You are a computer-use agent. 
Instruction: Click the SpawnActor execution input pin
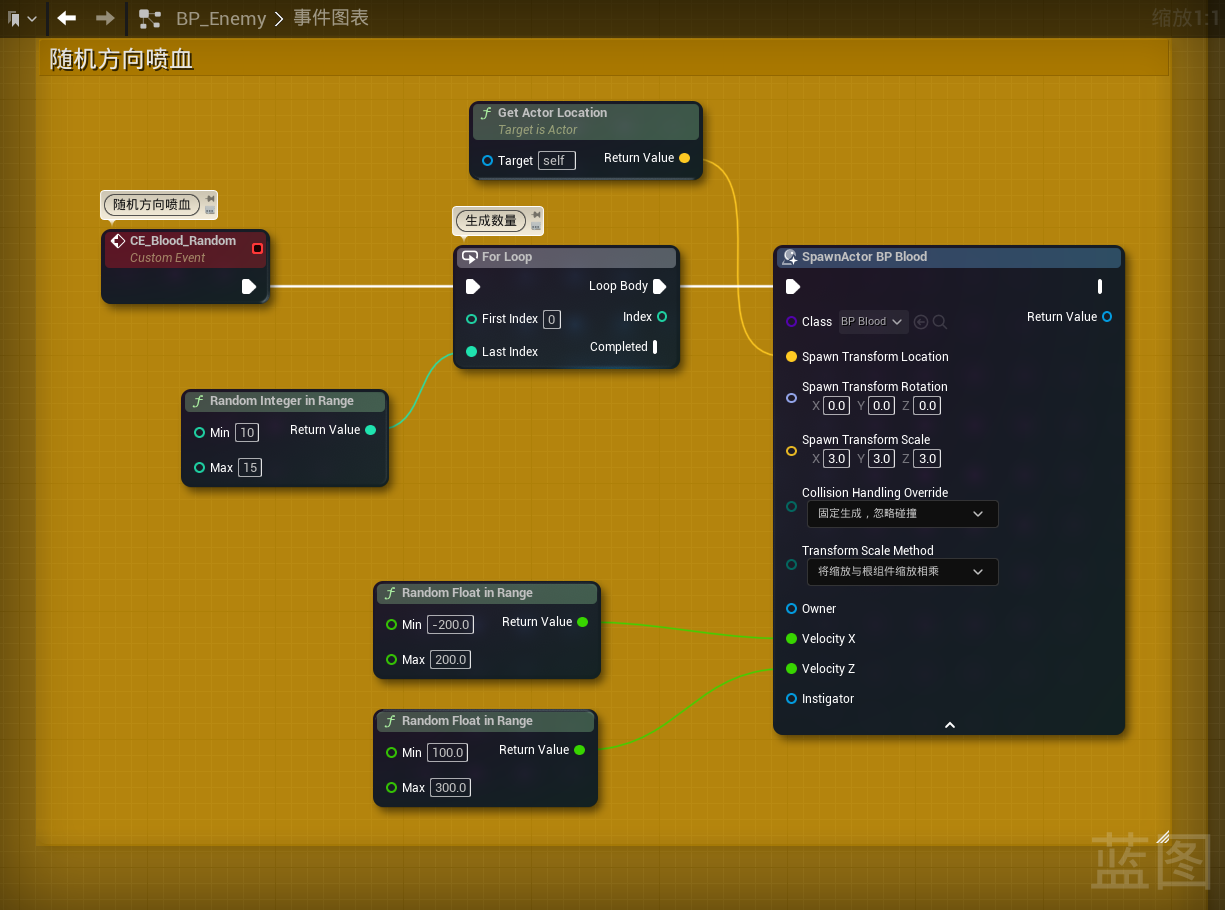793,287
